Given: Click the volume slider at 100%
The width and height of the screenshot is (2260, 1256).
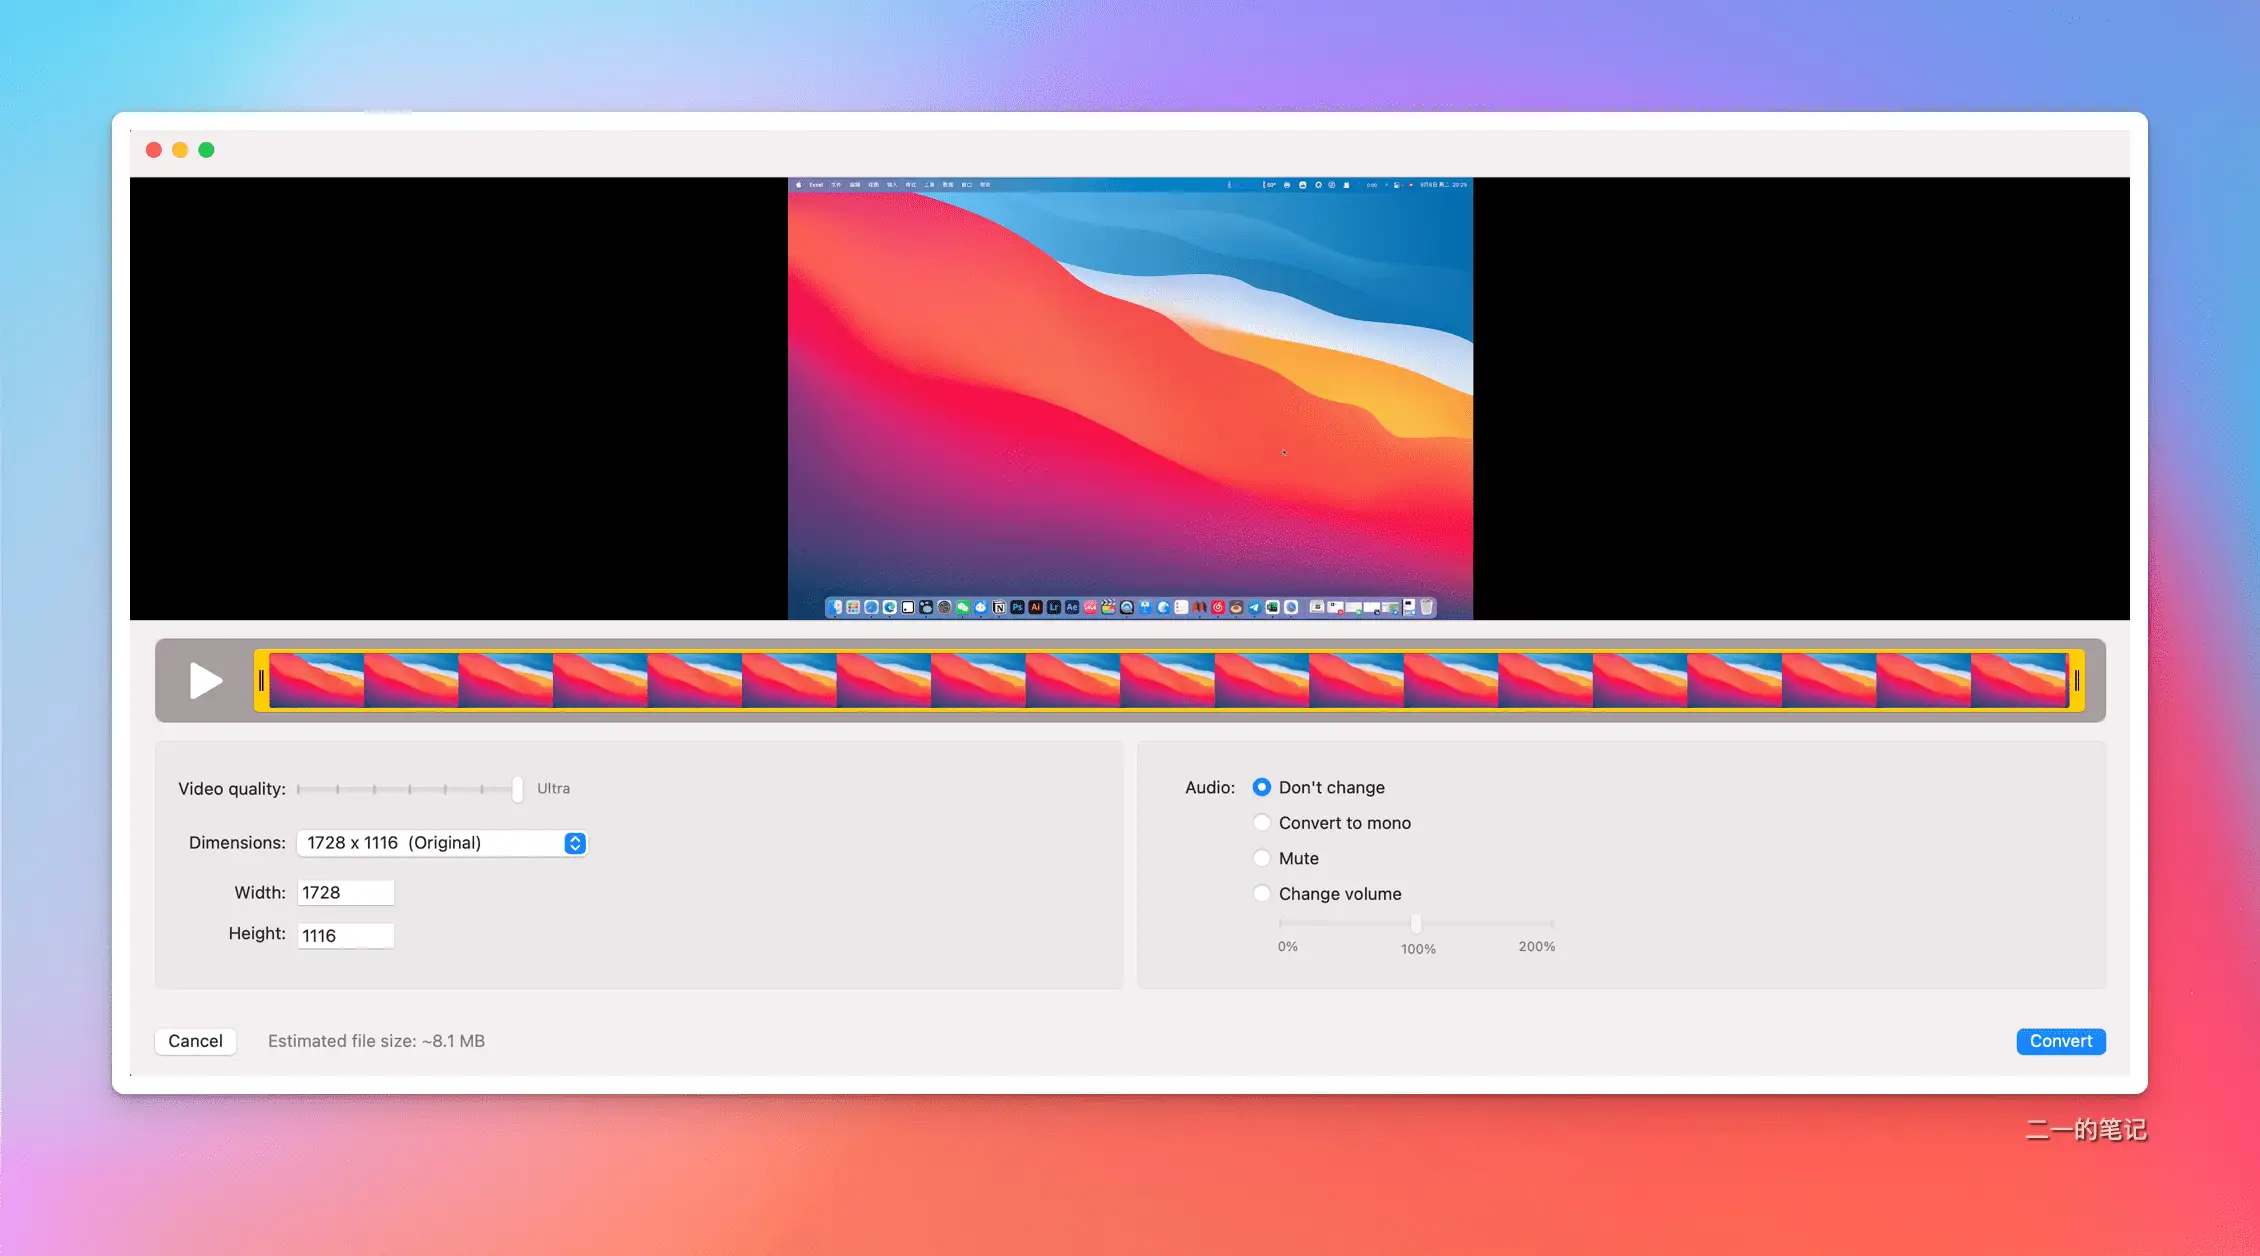Looking at the screenshot, I should 1416,923.
